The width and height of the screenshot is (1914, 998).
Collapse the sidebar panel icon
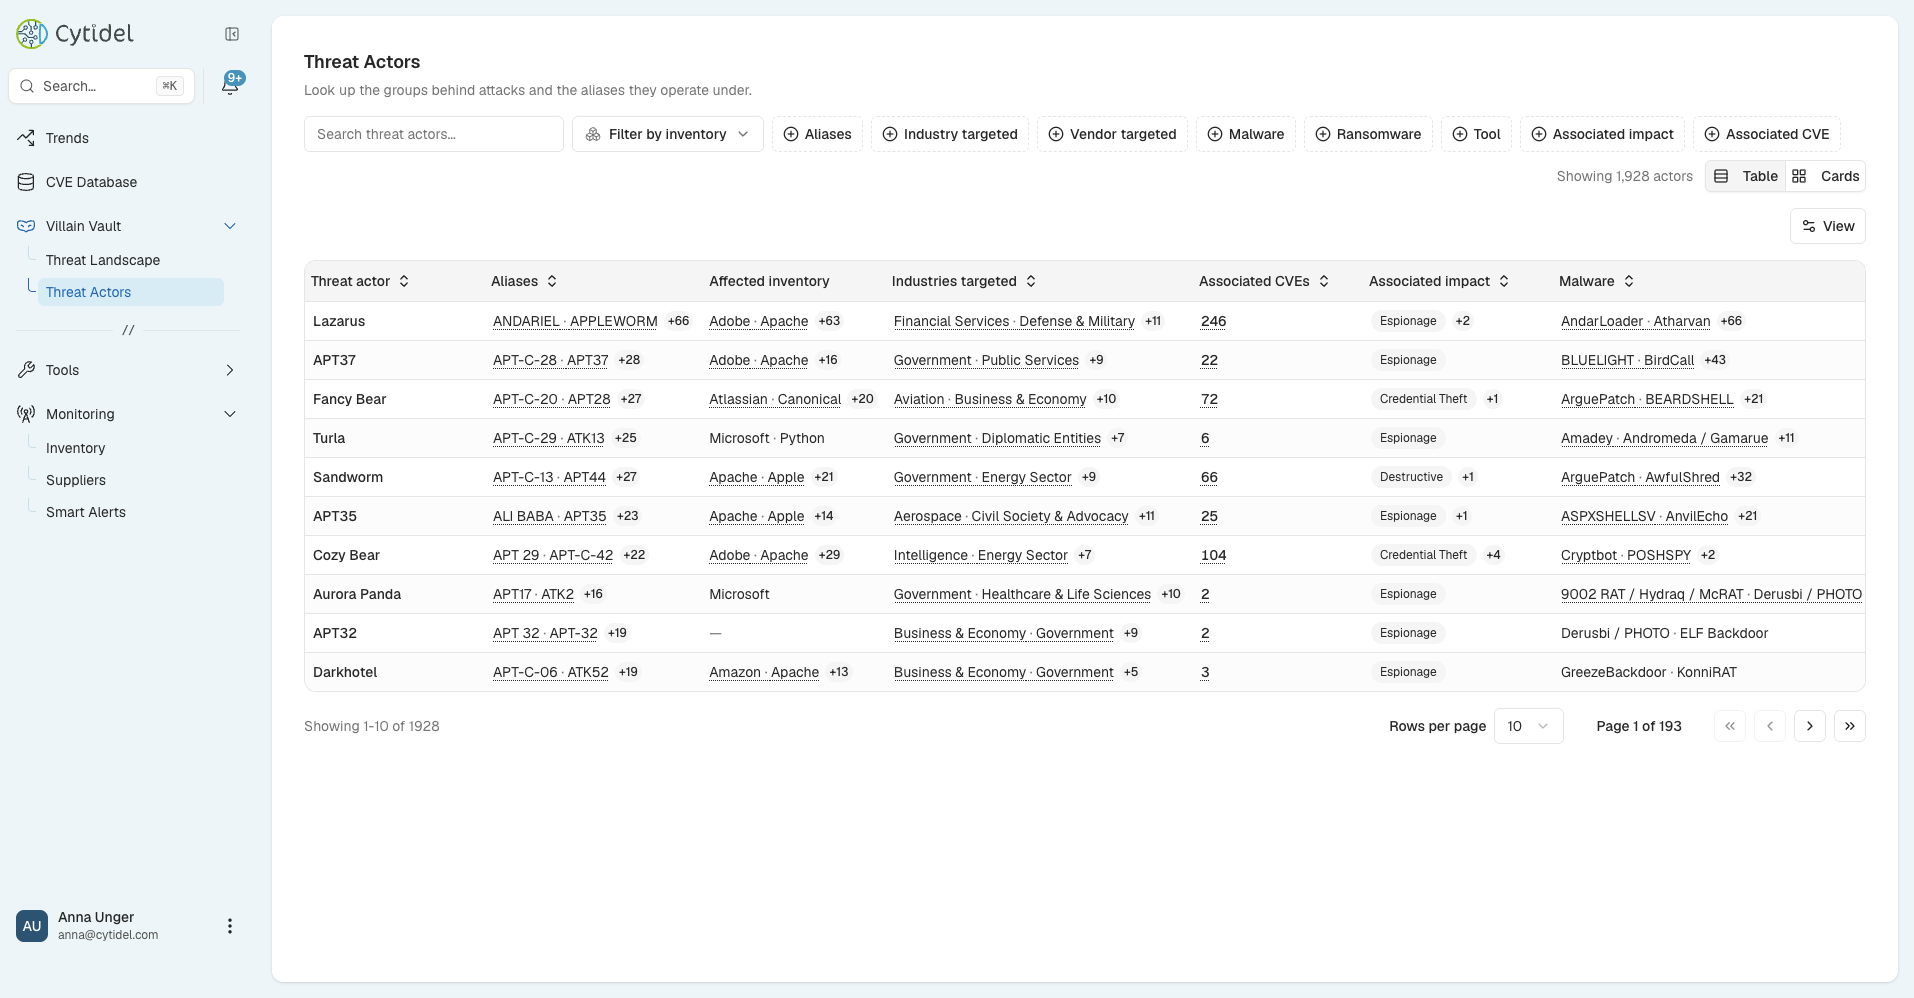click(232, 34)
